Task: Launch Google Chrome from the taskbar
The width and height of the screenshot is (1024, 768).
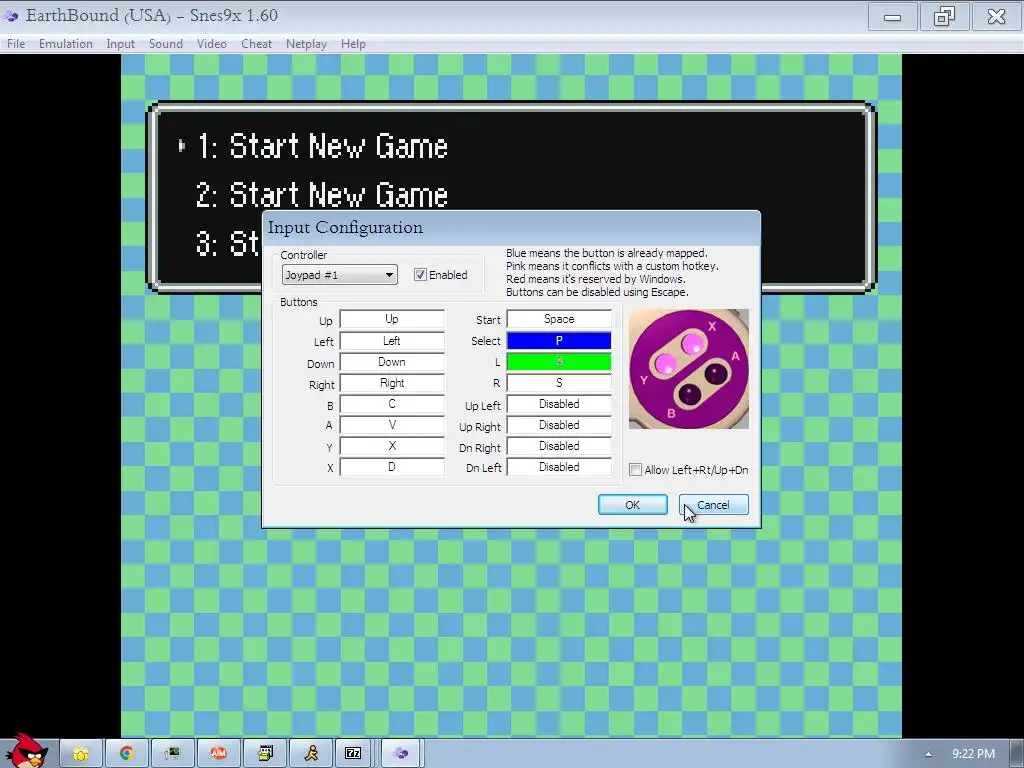Action: [127, 754]
